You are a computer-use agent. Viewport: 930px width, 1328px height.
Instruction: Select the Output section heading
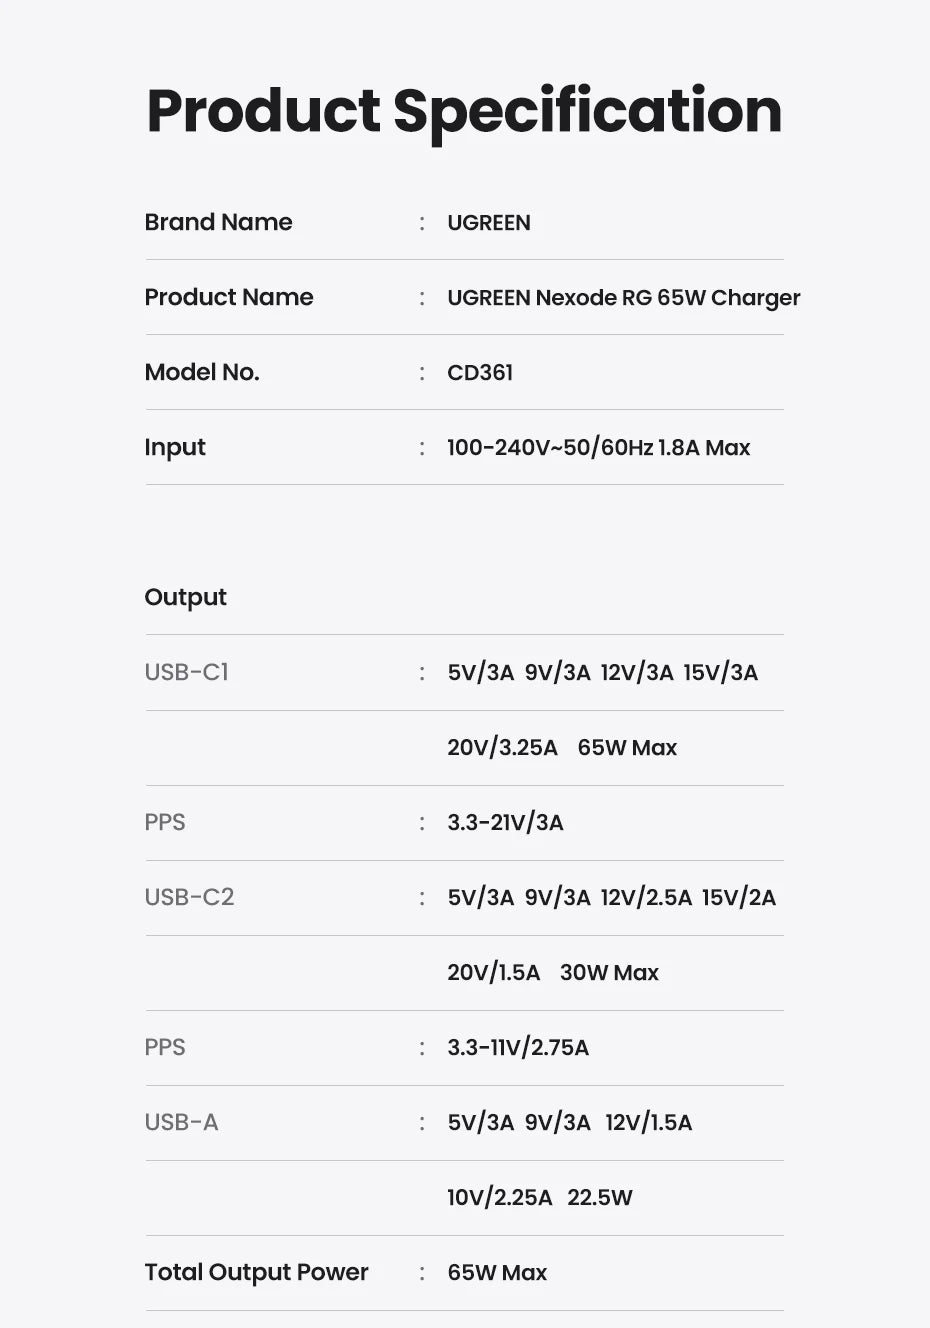coord(185,597)
